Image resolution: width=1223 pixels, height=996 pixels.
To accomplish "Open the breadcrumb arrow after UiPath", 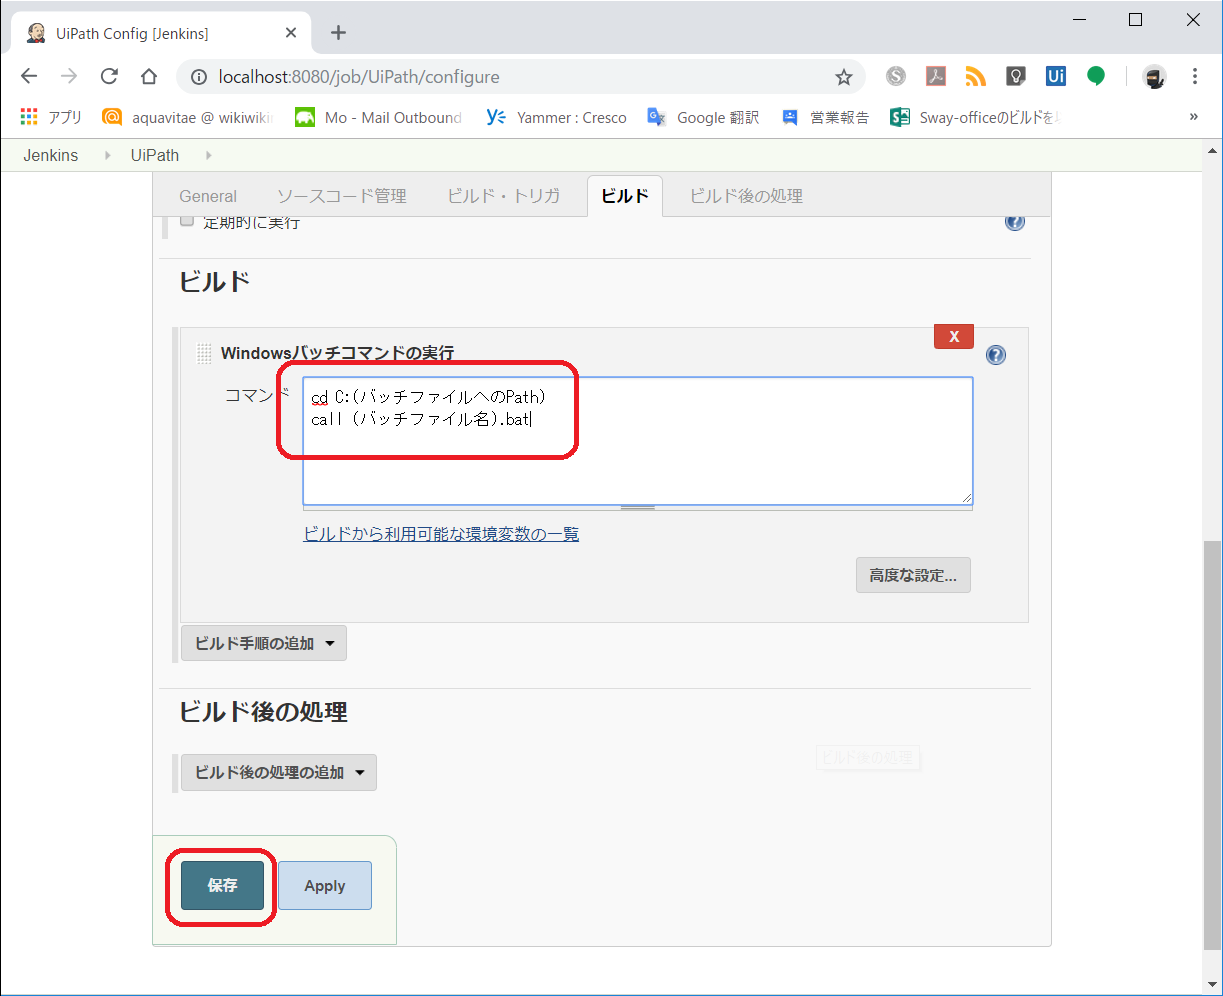I will click(208, 155).
